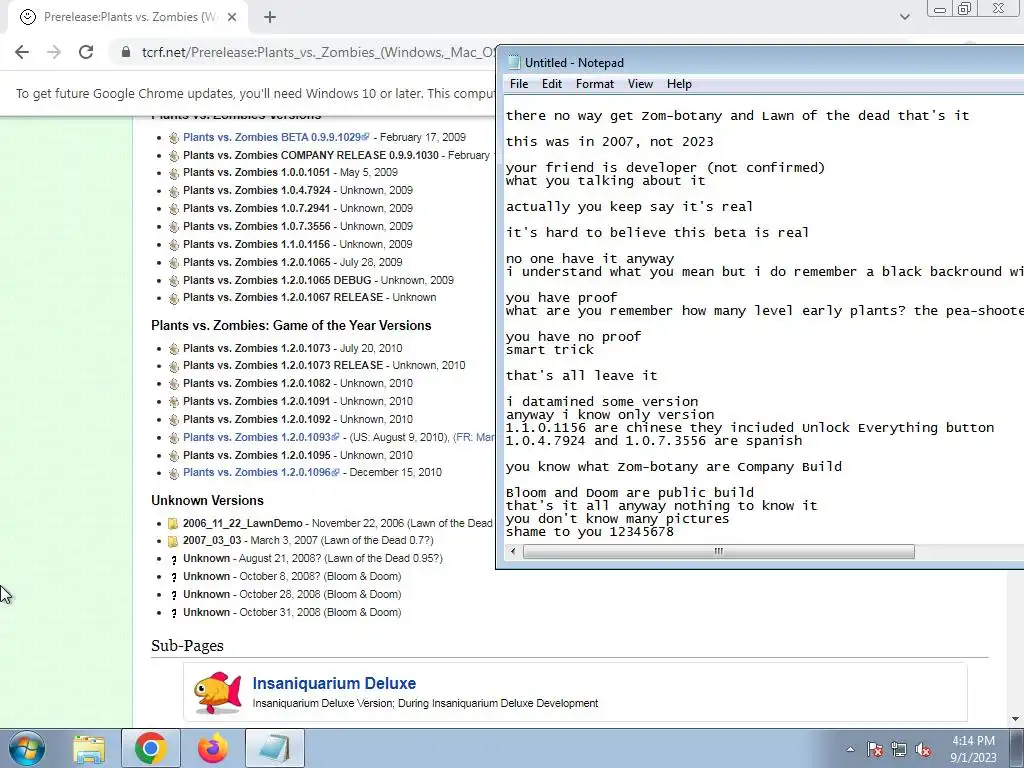Viewport: 1024px width, 768px height.
Task: Click 'Plants vs. Zombies 1.0.4.7924' entry
Action: [257, 190]
